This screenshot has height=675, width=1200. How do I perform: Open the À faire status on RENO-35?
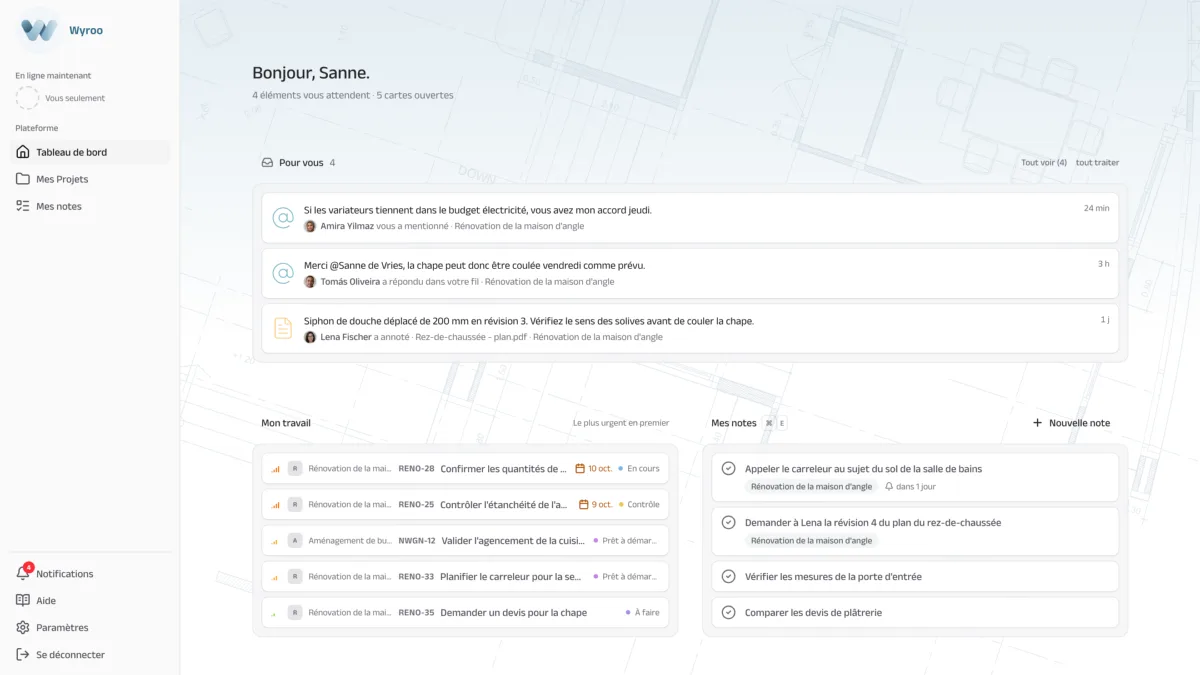[x=642, y=613]
